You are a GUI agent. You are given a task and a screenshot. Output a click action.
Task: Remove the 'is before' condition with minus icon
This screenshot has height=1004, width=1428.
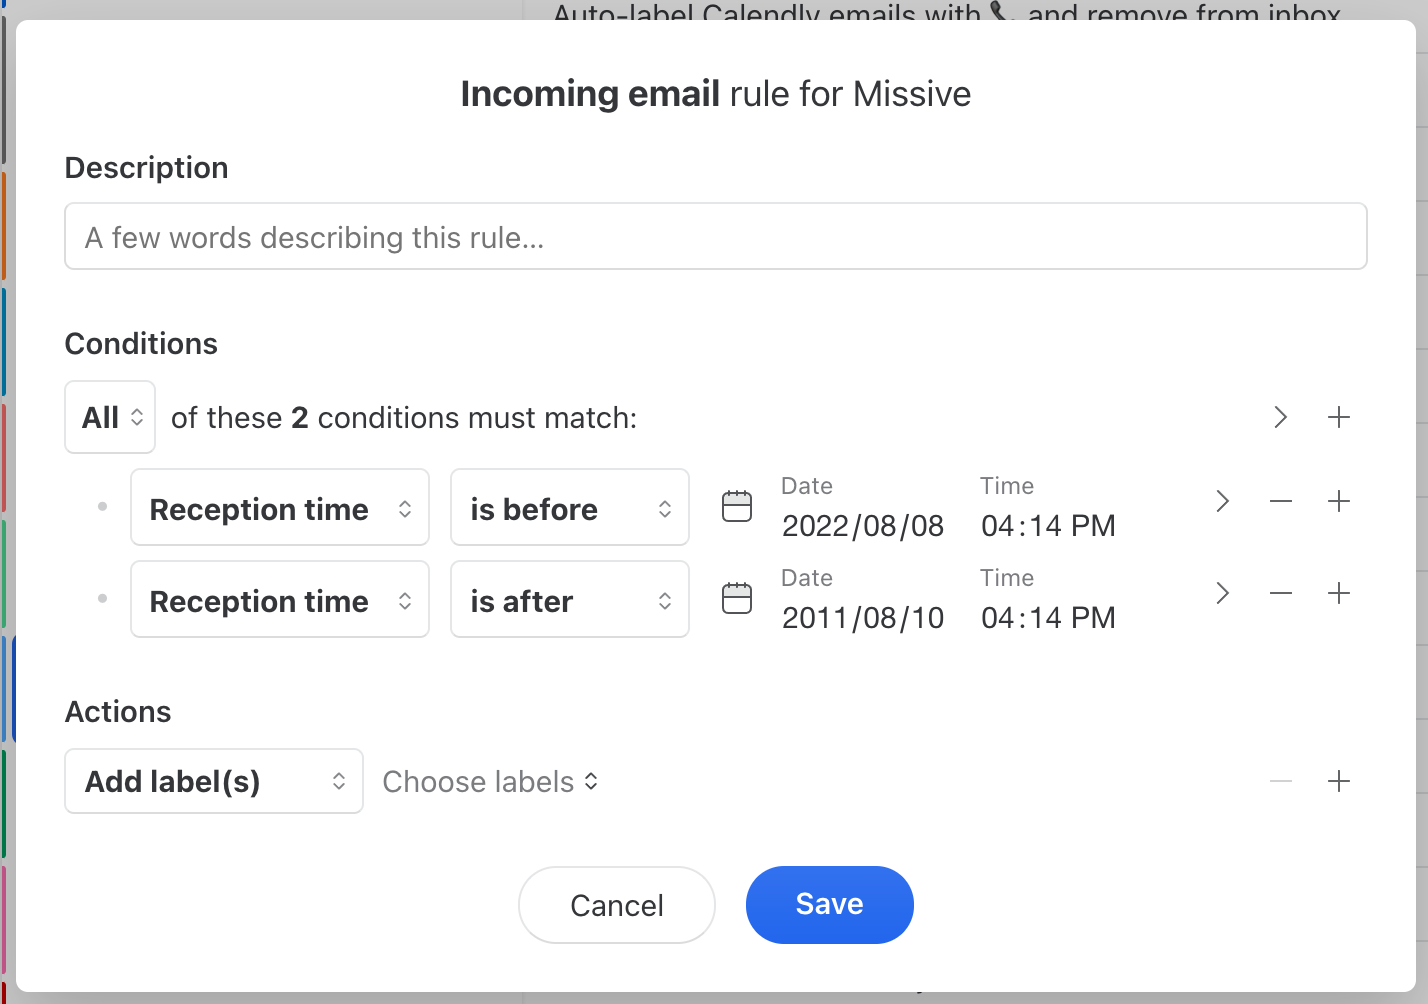[1281, 502]
